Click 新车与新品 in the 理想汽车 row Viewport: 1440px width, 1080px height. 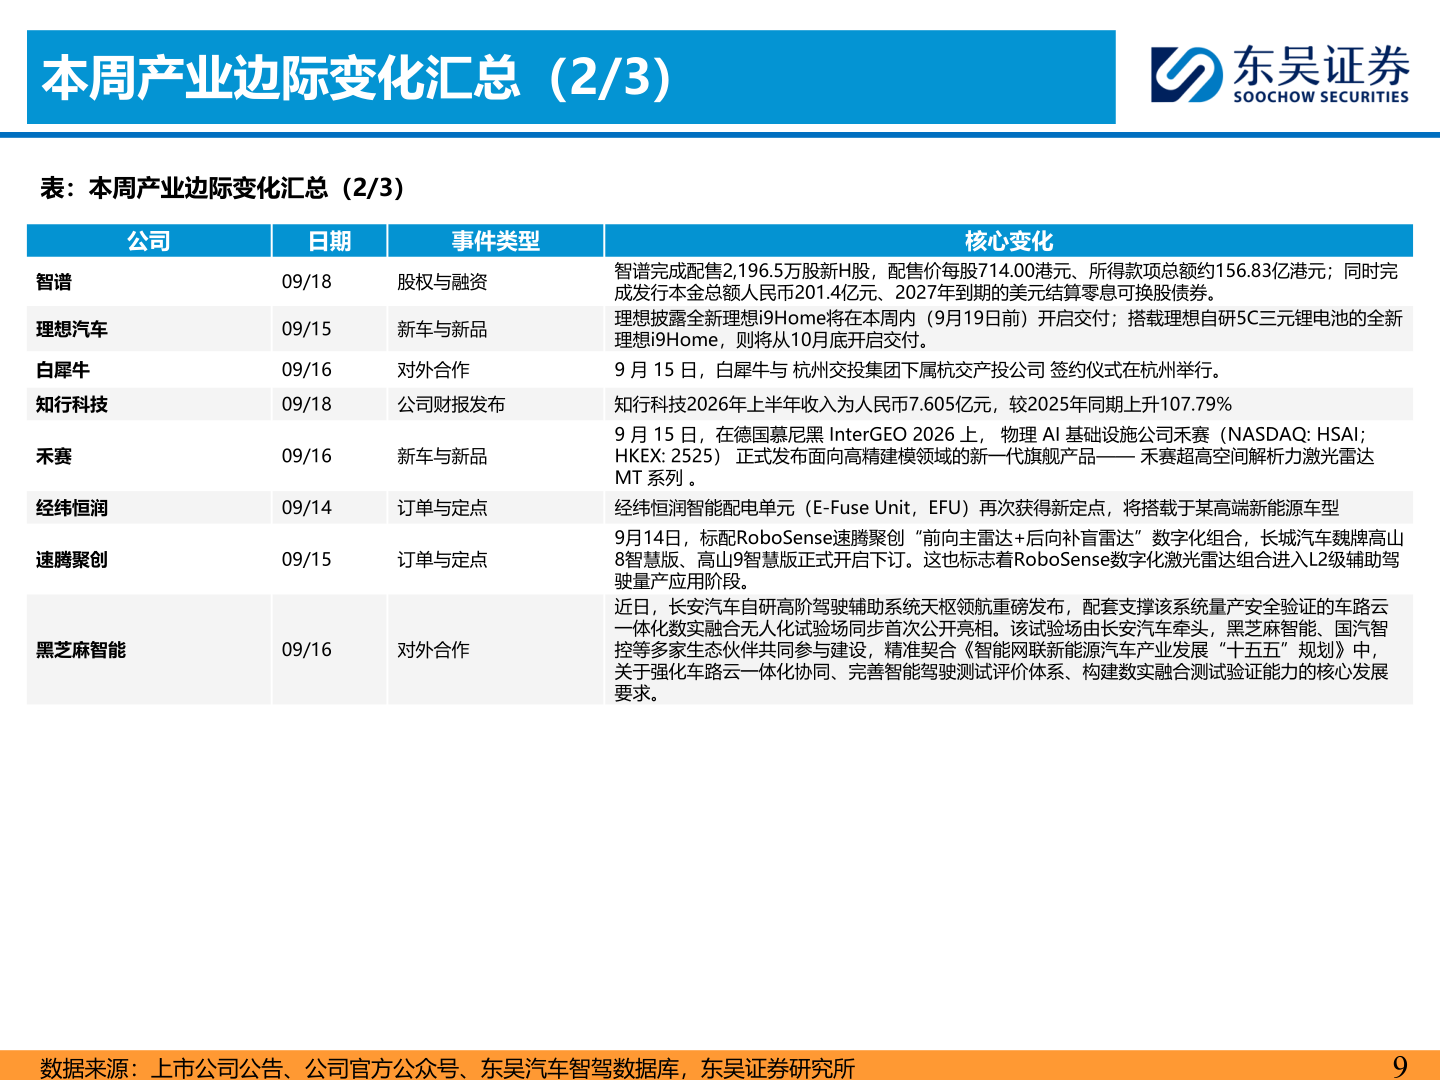[442, 329]
